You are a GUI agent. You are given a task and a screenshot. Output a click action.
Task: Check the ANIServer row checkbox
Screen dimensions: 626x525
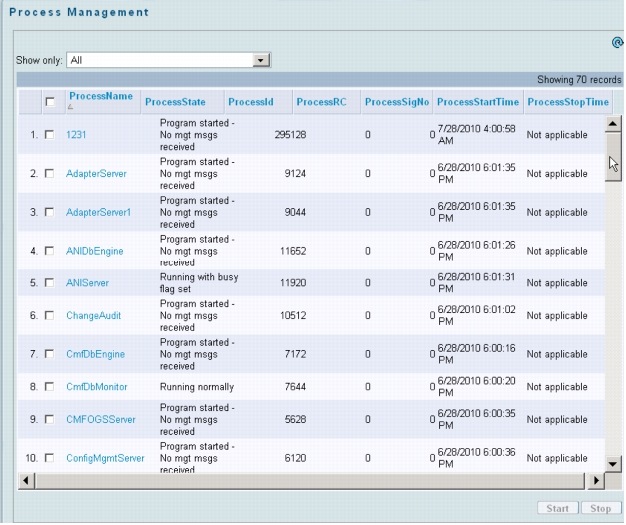pyautogui.click(x=50, y=283)
